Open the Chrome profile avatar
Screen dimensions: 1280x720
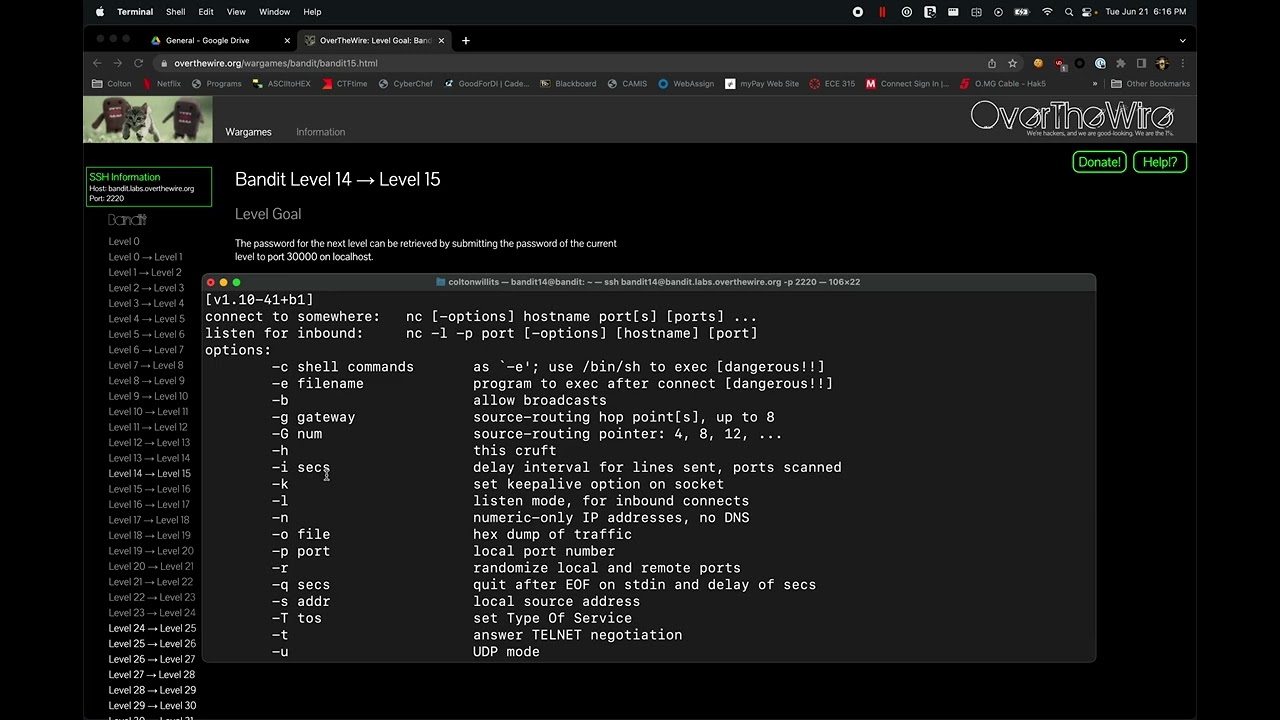point(1162,63)
